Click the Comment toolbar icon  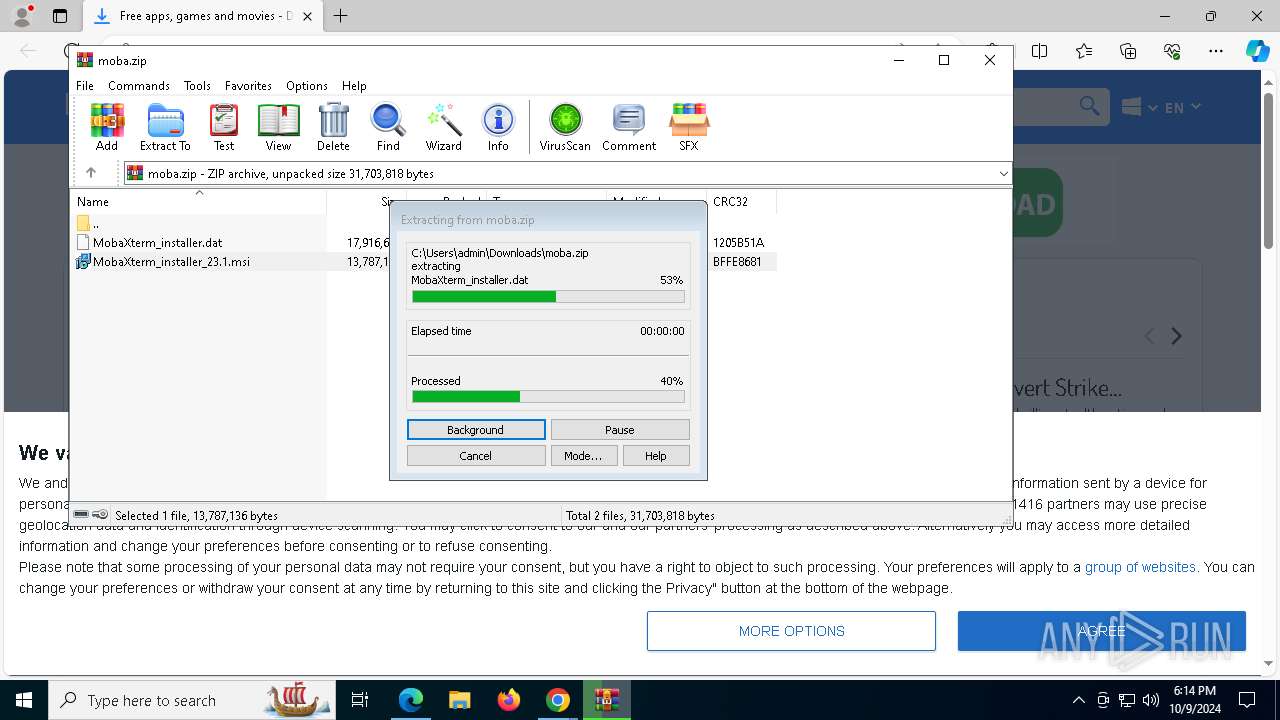pyautogui.click(x=629, y=127)
